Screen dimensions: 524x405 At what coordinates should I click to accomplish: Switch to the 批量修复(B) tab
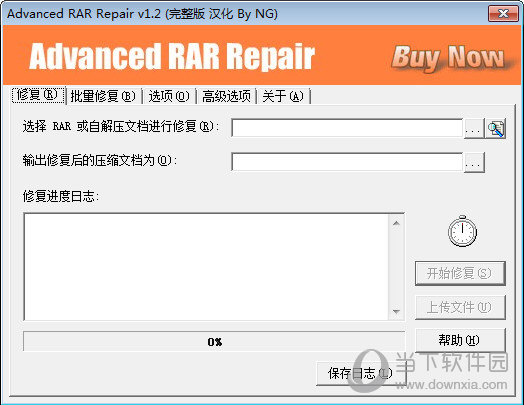(x=103, y=96)
